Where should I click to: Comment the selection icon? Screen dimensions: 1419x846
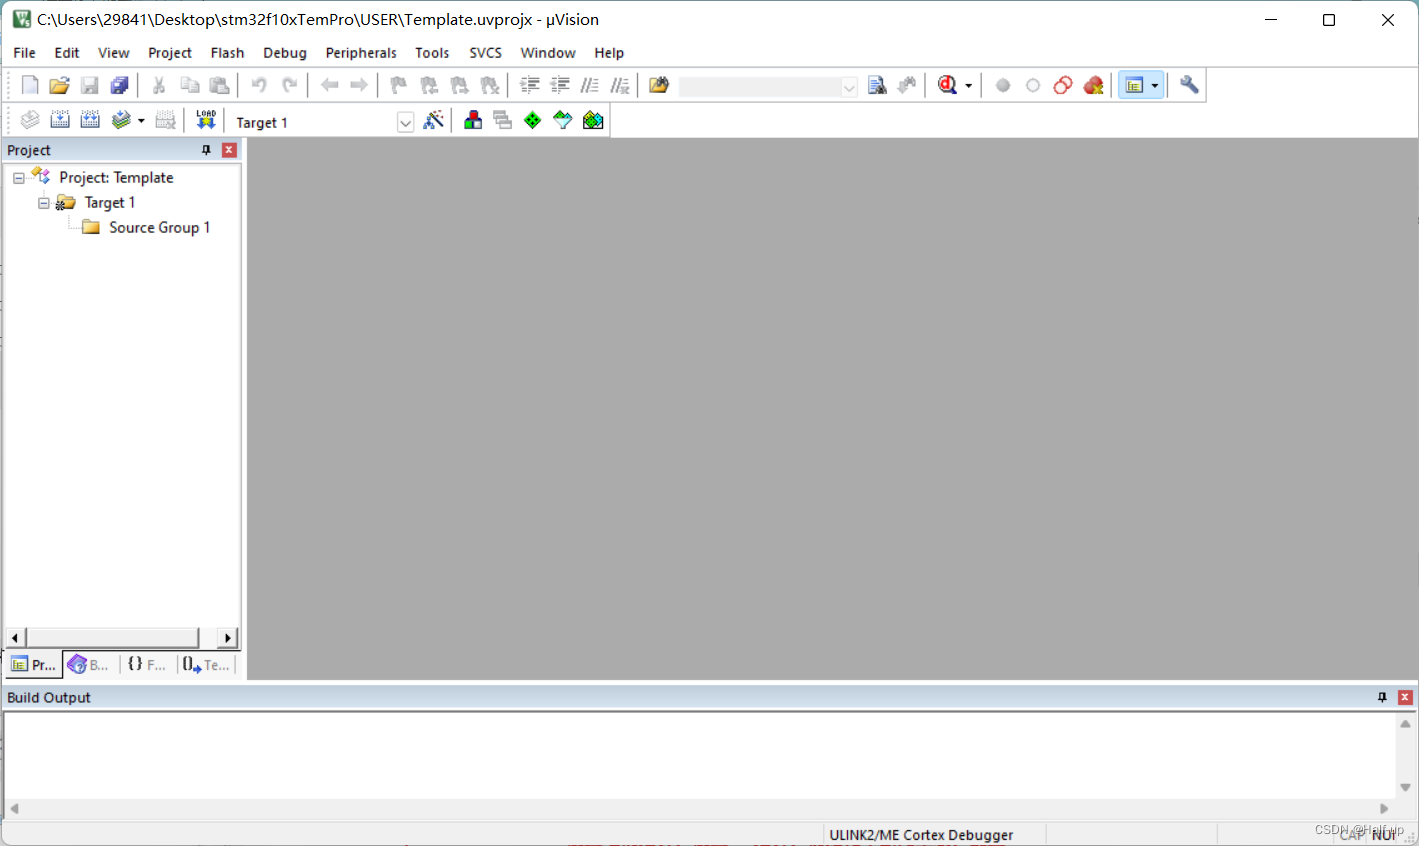point(590,85)
